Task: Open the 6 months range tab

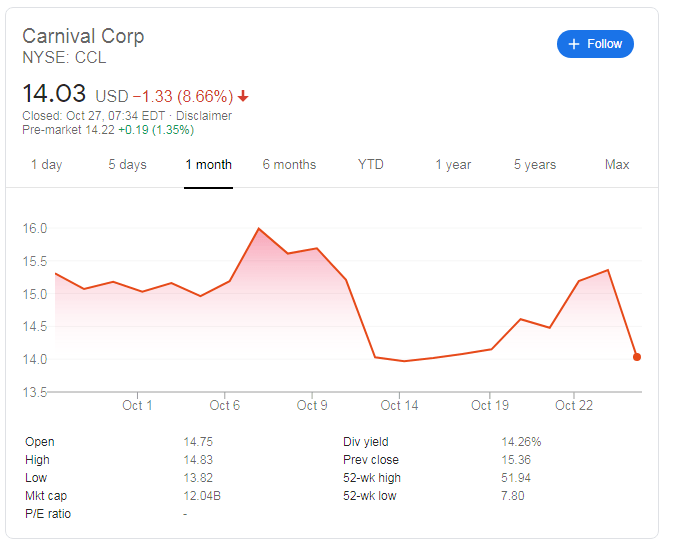Action: point(289,165)
